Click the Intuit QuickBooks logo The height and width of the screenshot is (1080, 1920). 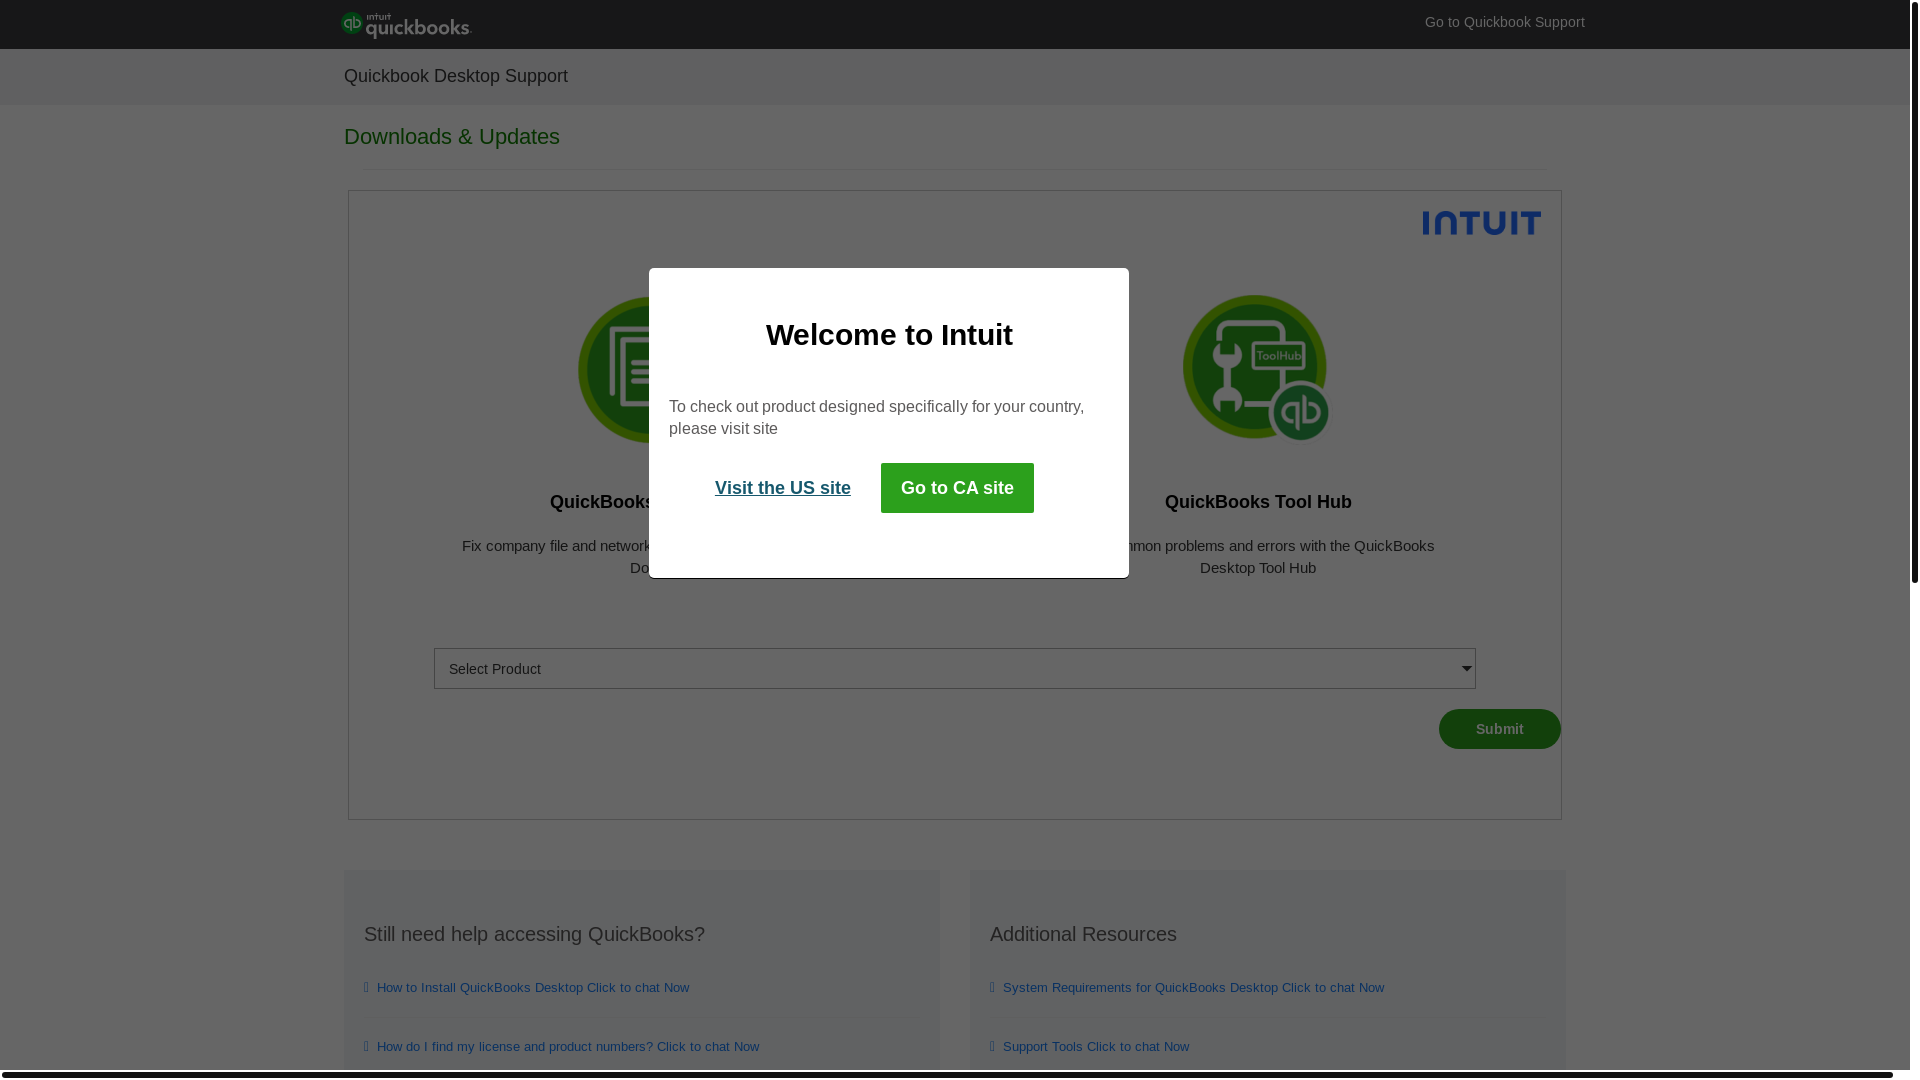click(x=405, y=25)
